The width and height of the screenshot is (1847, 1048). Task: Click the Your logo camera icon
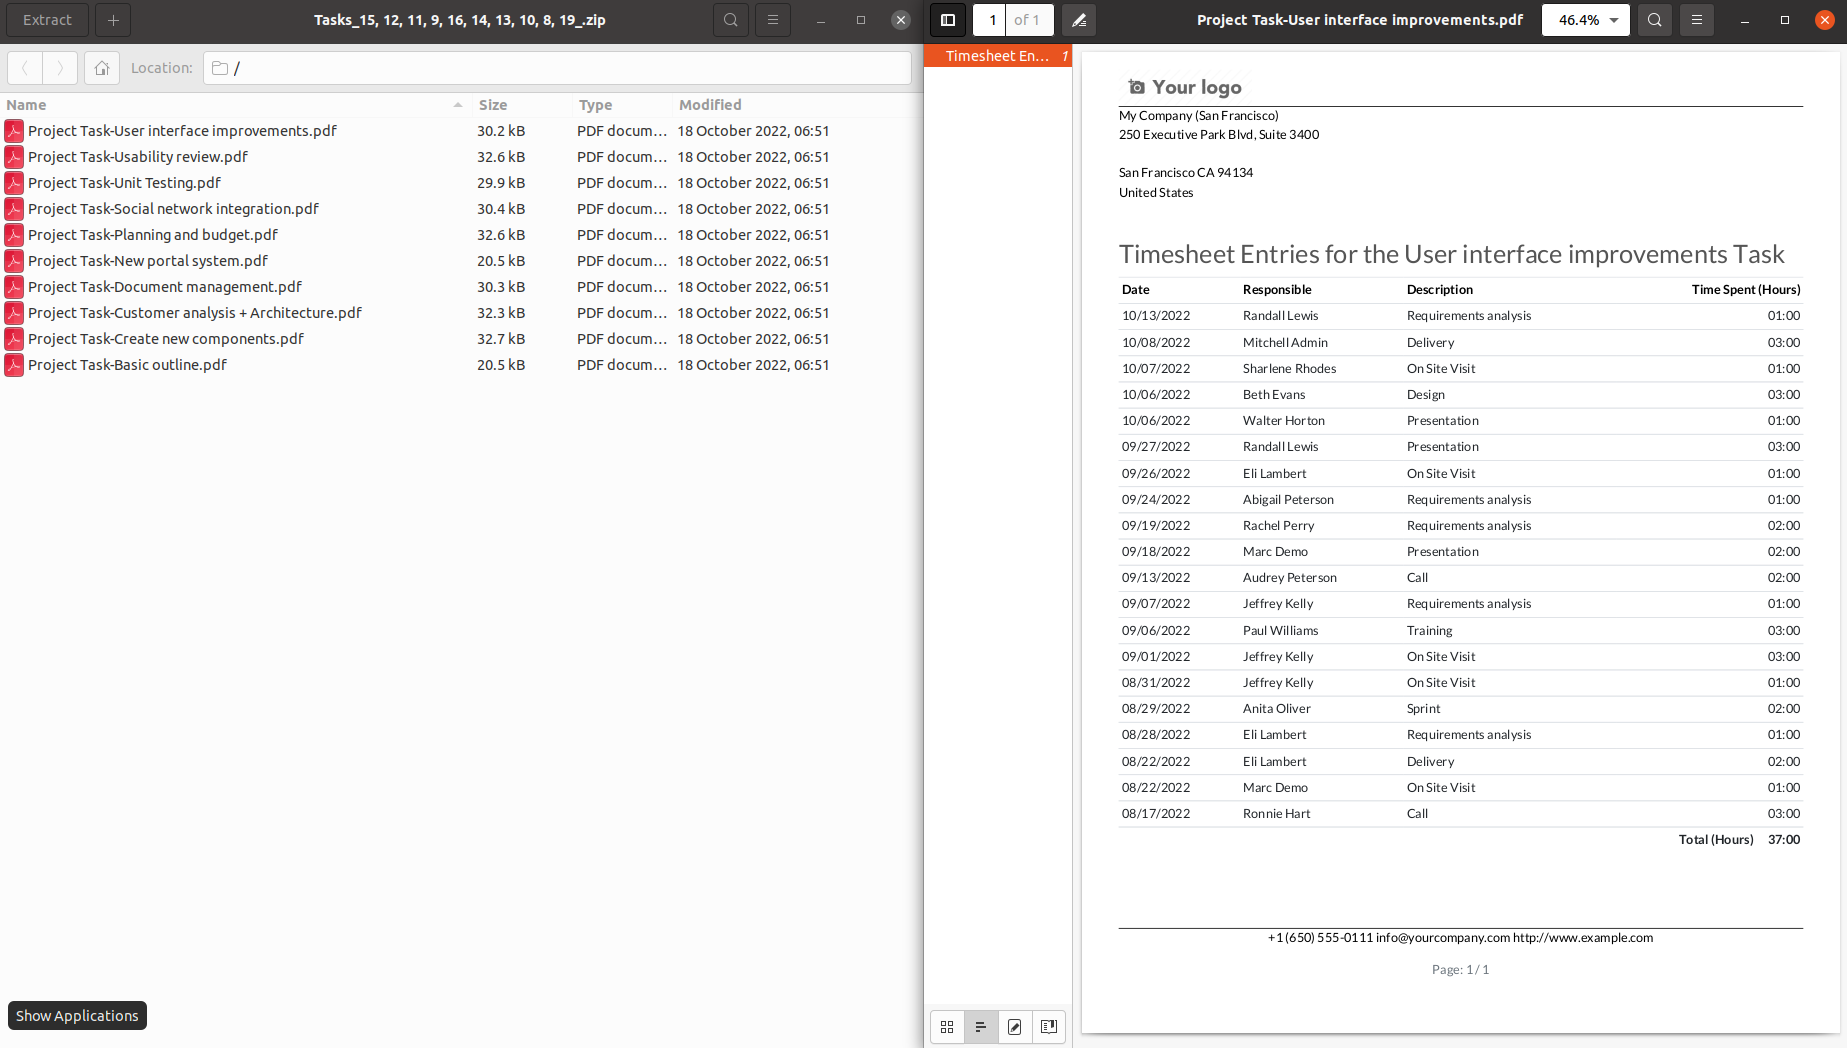click(1137, 87)
